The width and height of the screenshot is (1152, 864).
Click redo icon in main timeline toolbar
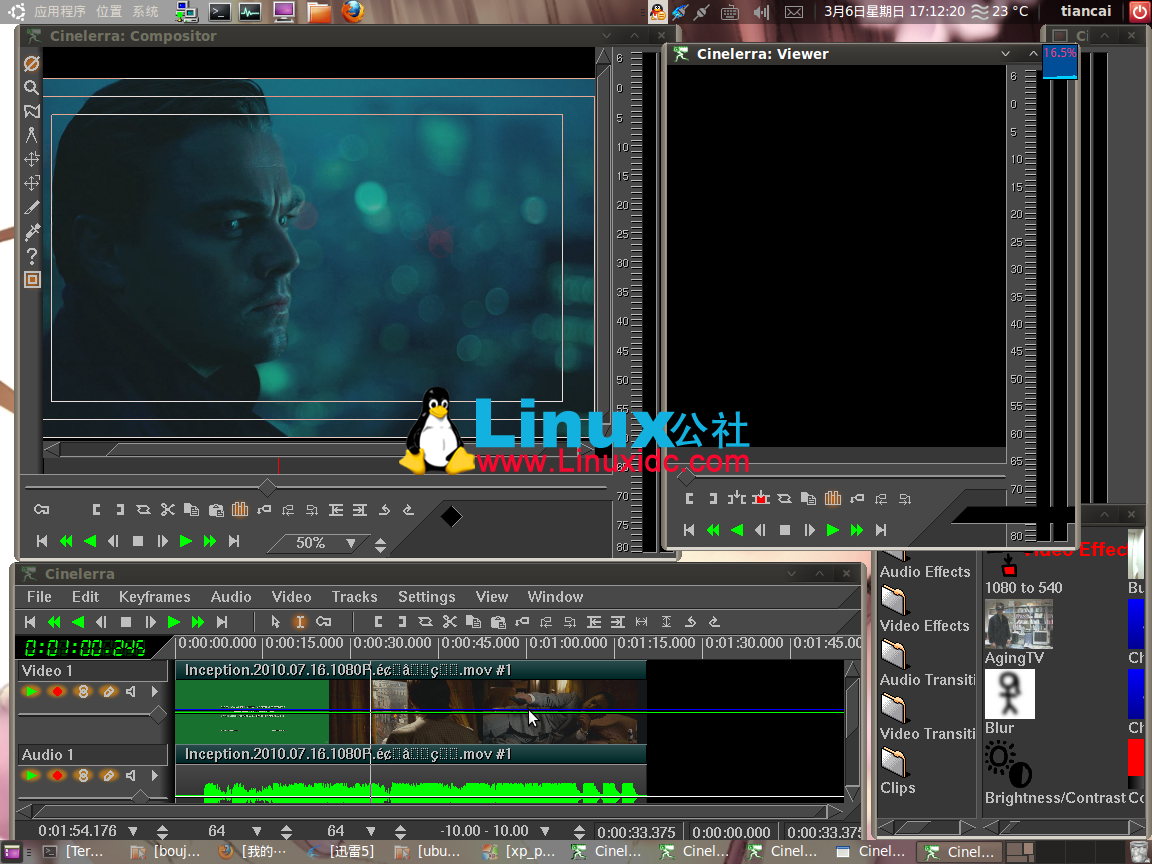click(713, 622)
